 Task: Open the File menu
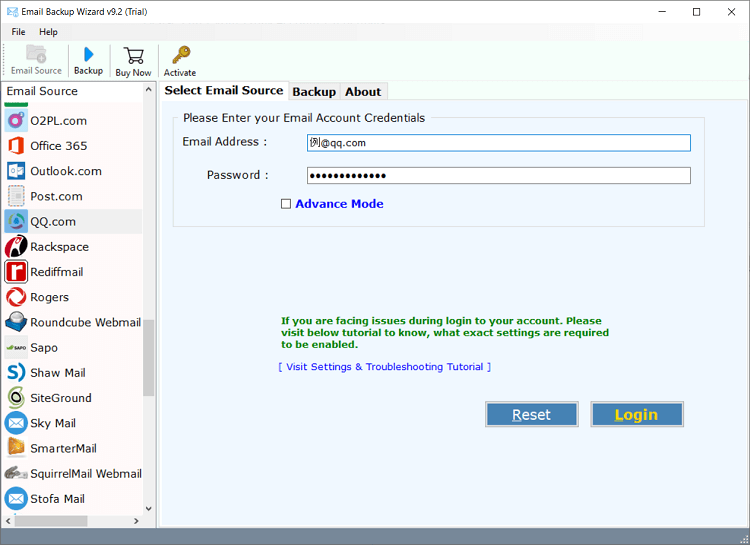pos(18,32)
